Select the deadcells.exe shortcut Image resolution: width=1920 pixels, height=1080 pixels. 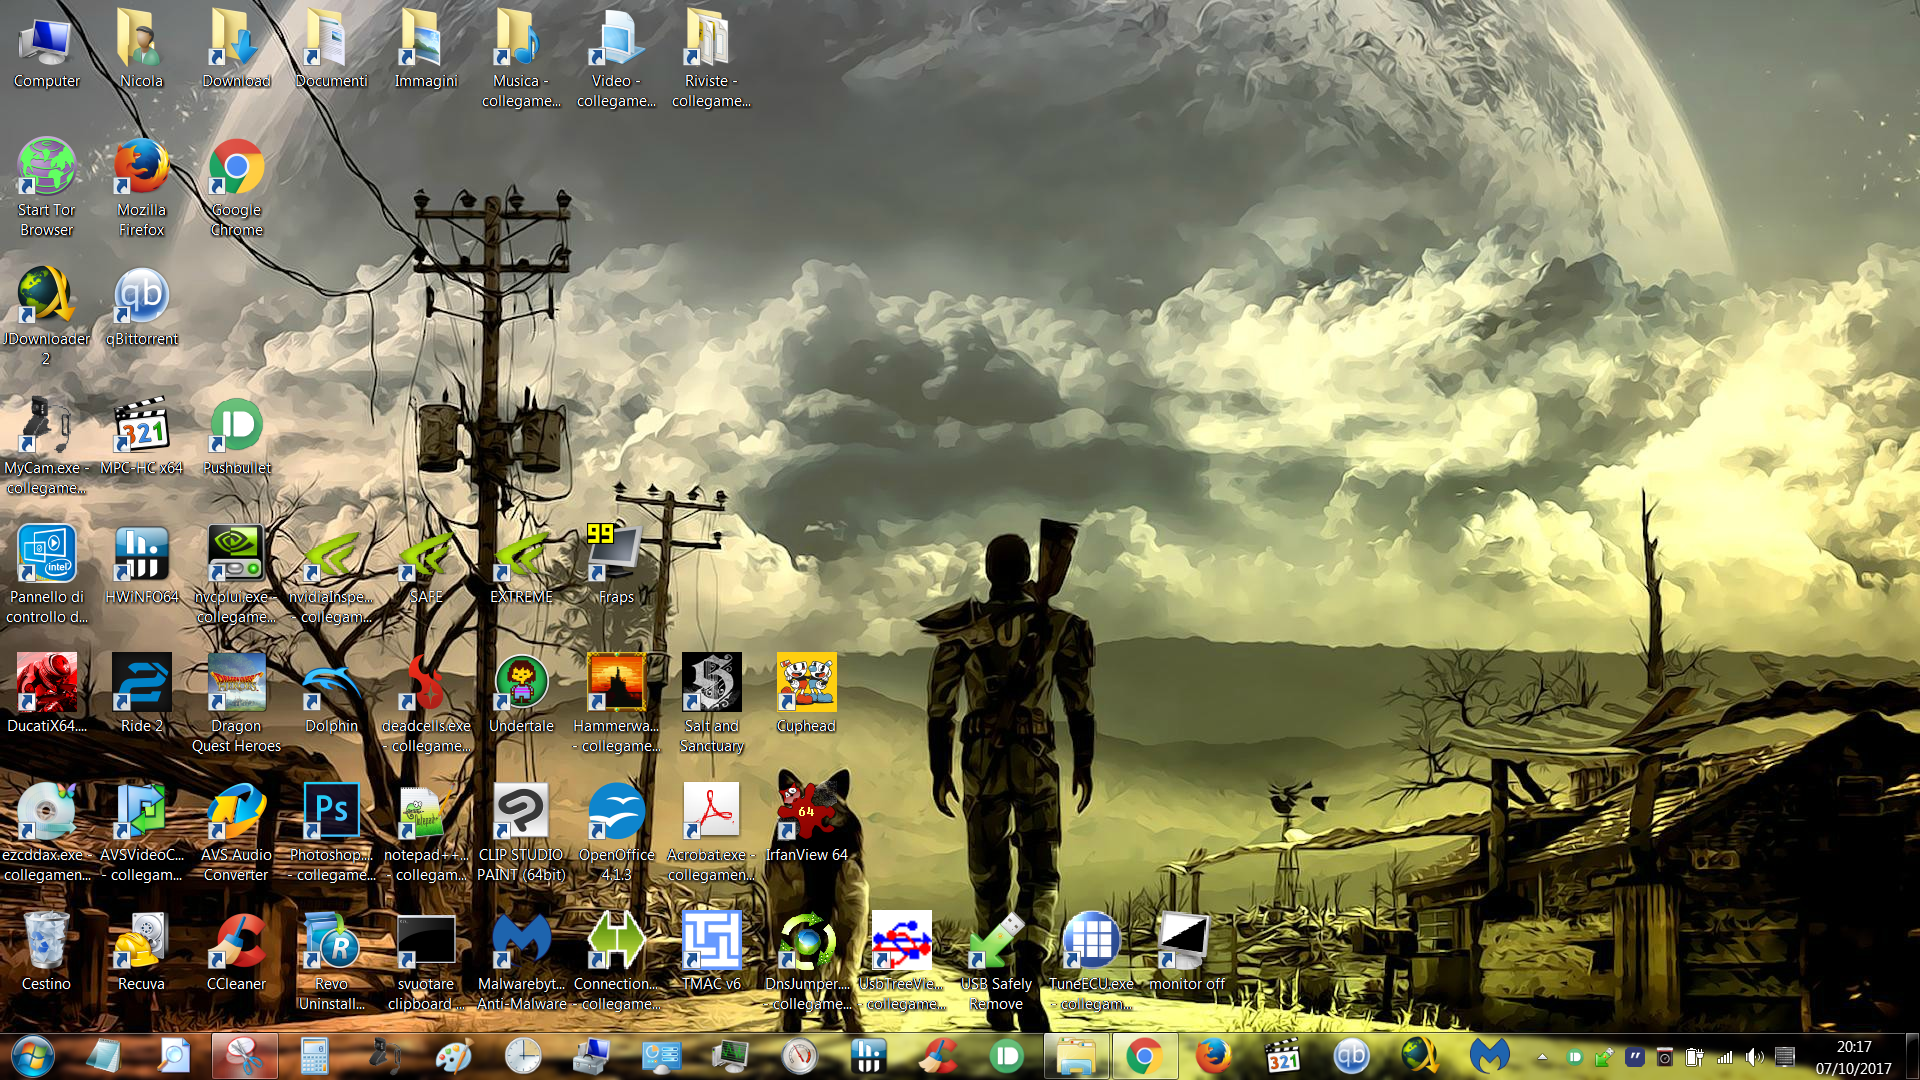point(426,704)
